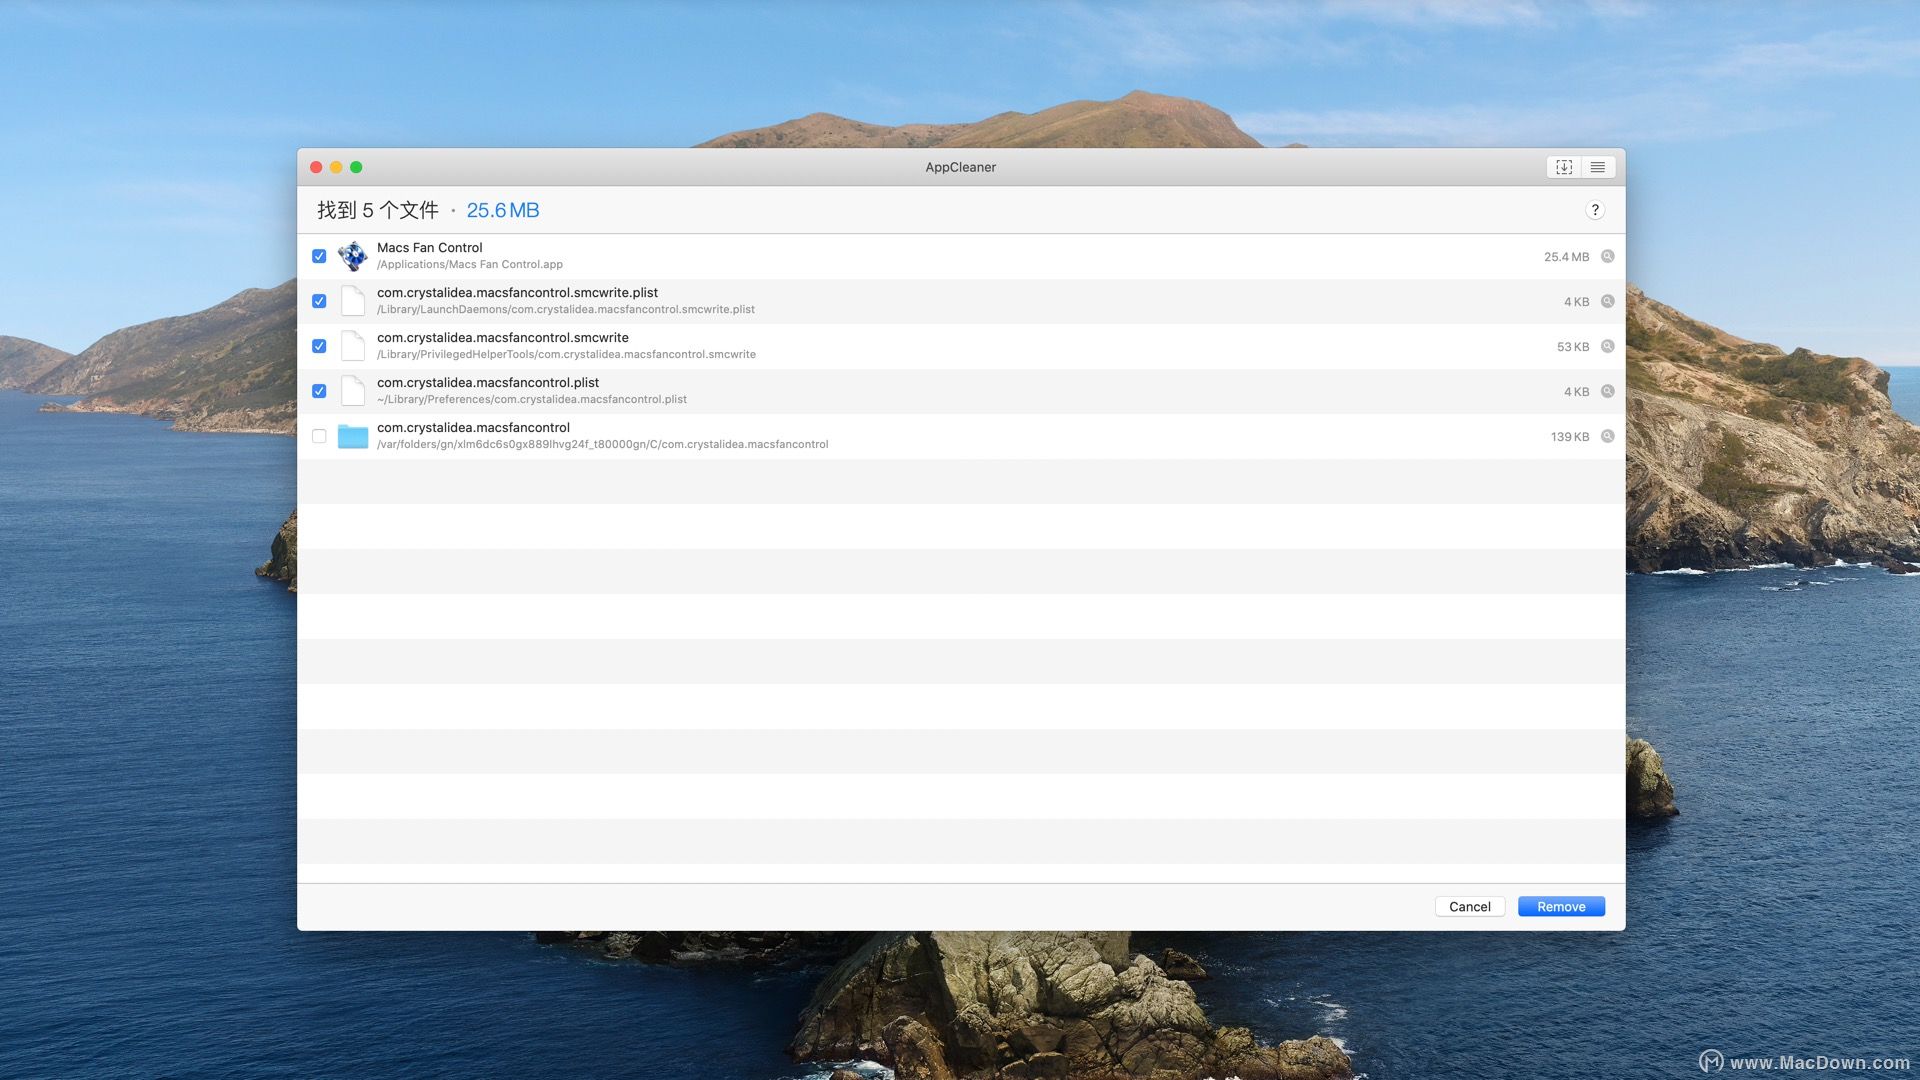
Task: Click the green zoom window button
Action: [356, 167]
